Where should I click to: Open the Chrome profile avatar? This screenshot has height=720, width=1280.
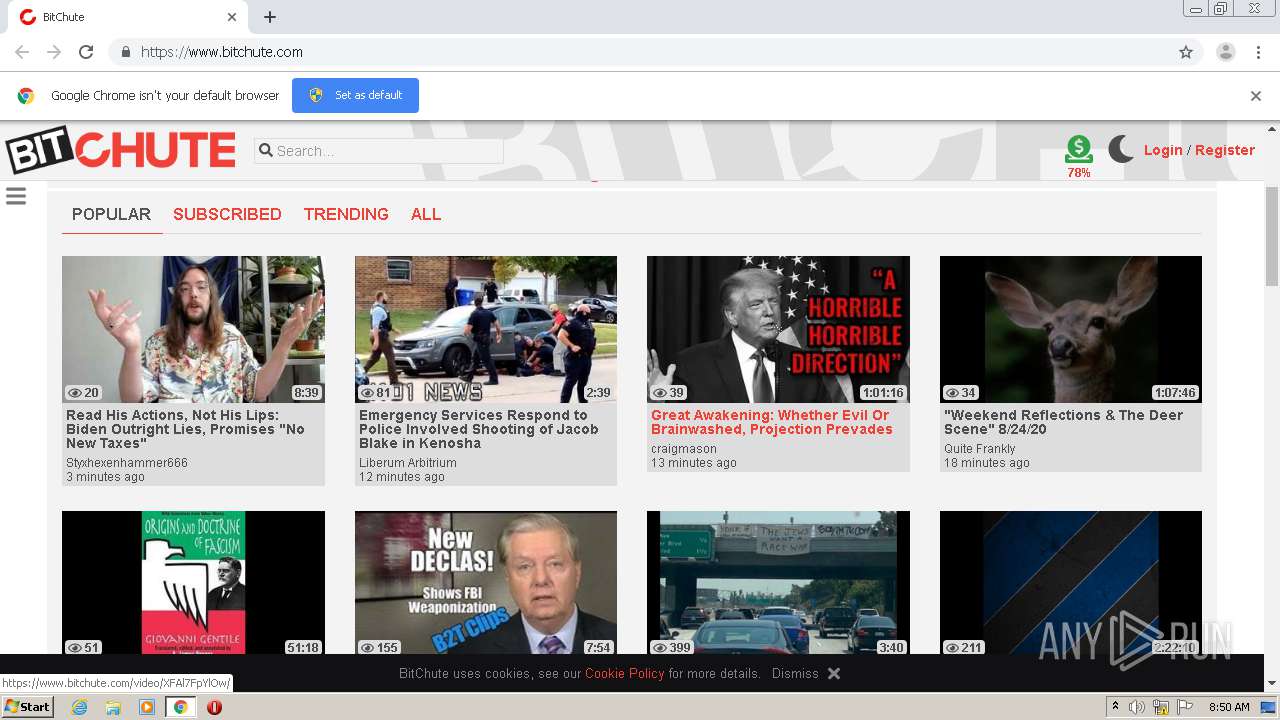[x=1225, y=52]
